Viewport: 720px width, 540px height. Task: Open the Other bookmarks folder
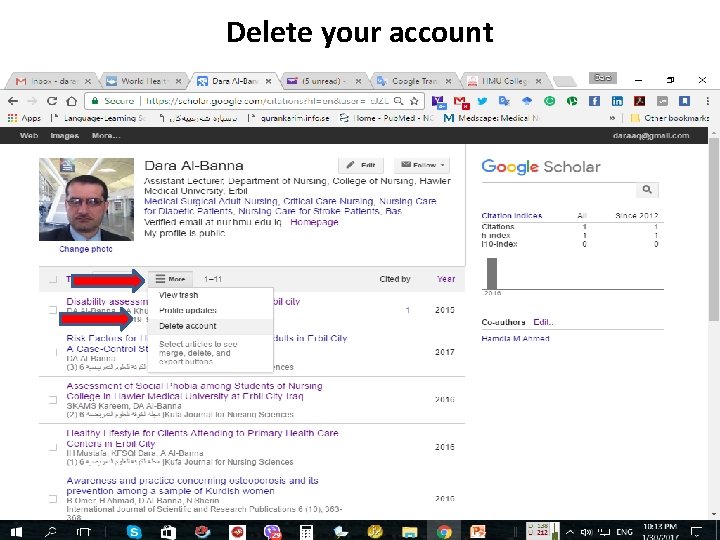(x=670, y=118)
